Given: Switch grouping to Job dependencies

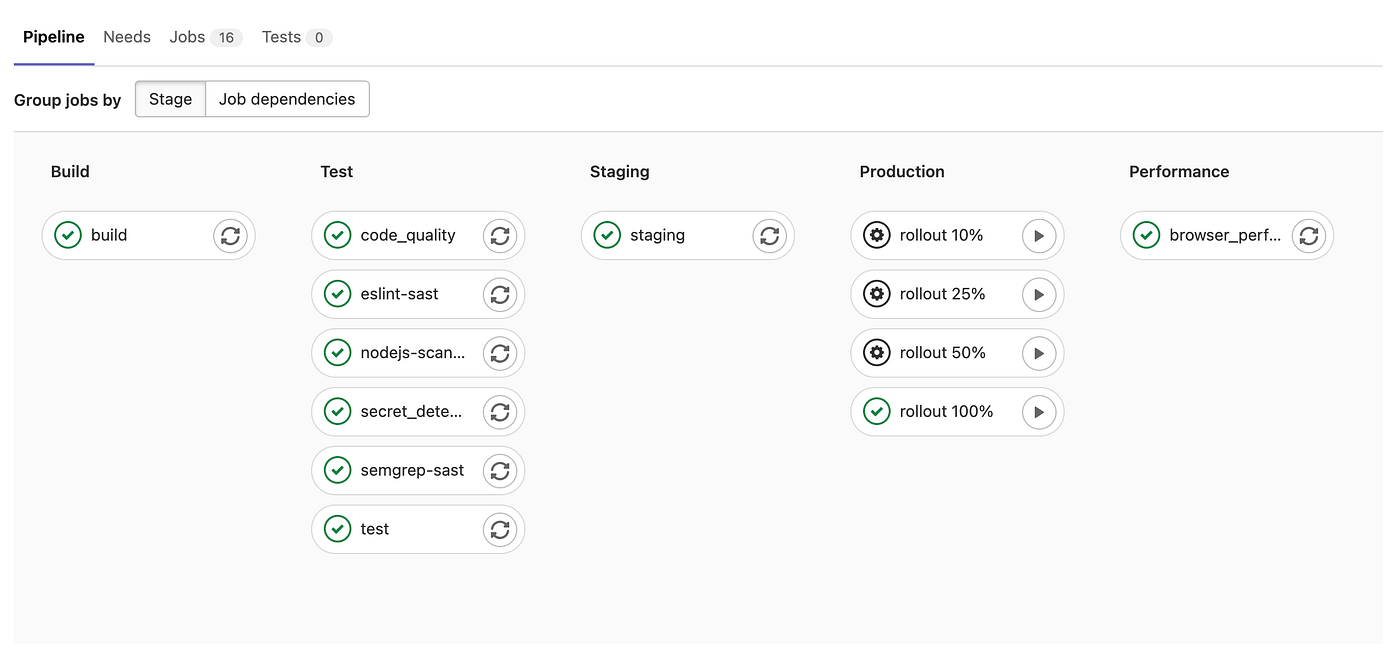Looking at the screenshot, I should 287,99.
